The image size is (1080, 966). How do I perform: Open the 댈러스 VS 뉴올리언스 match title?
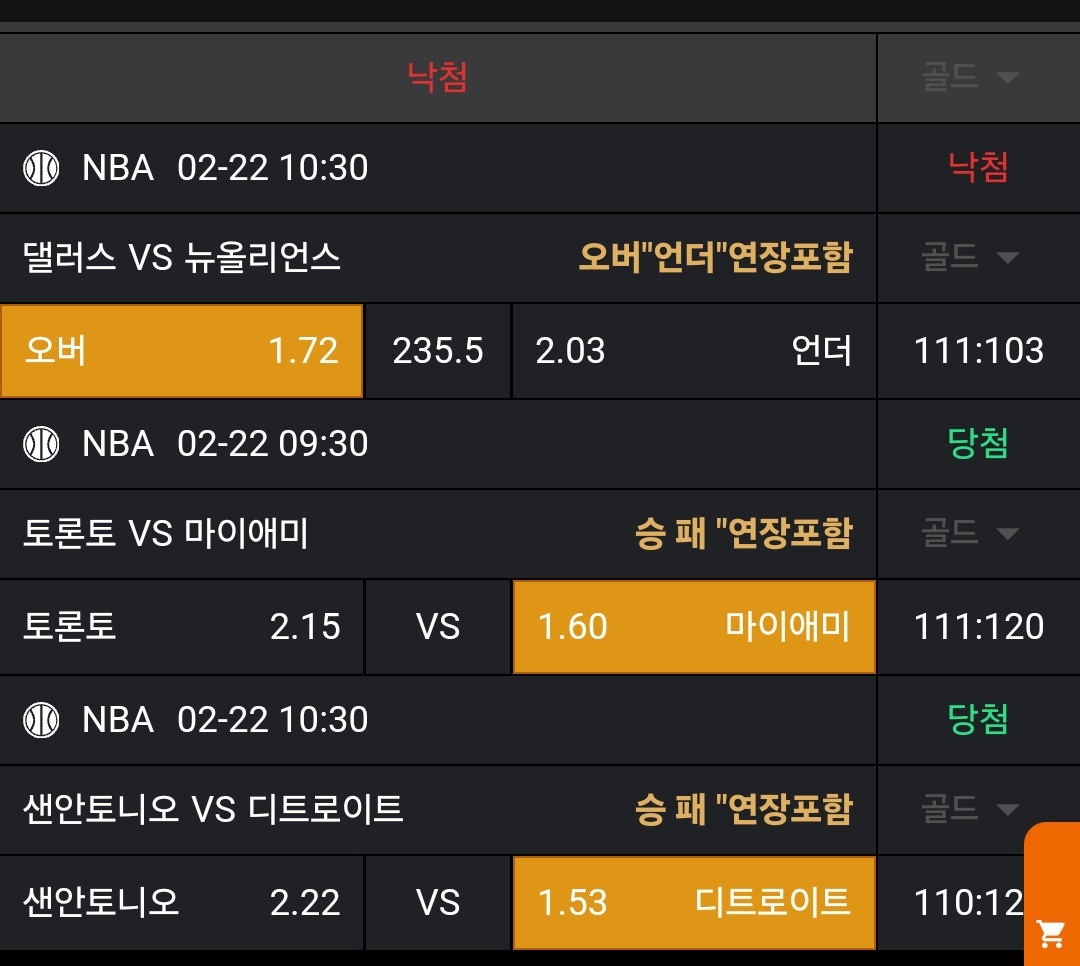pyautogui.click(x=182, y=258)
